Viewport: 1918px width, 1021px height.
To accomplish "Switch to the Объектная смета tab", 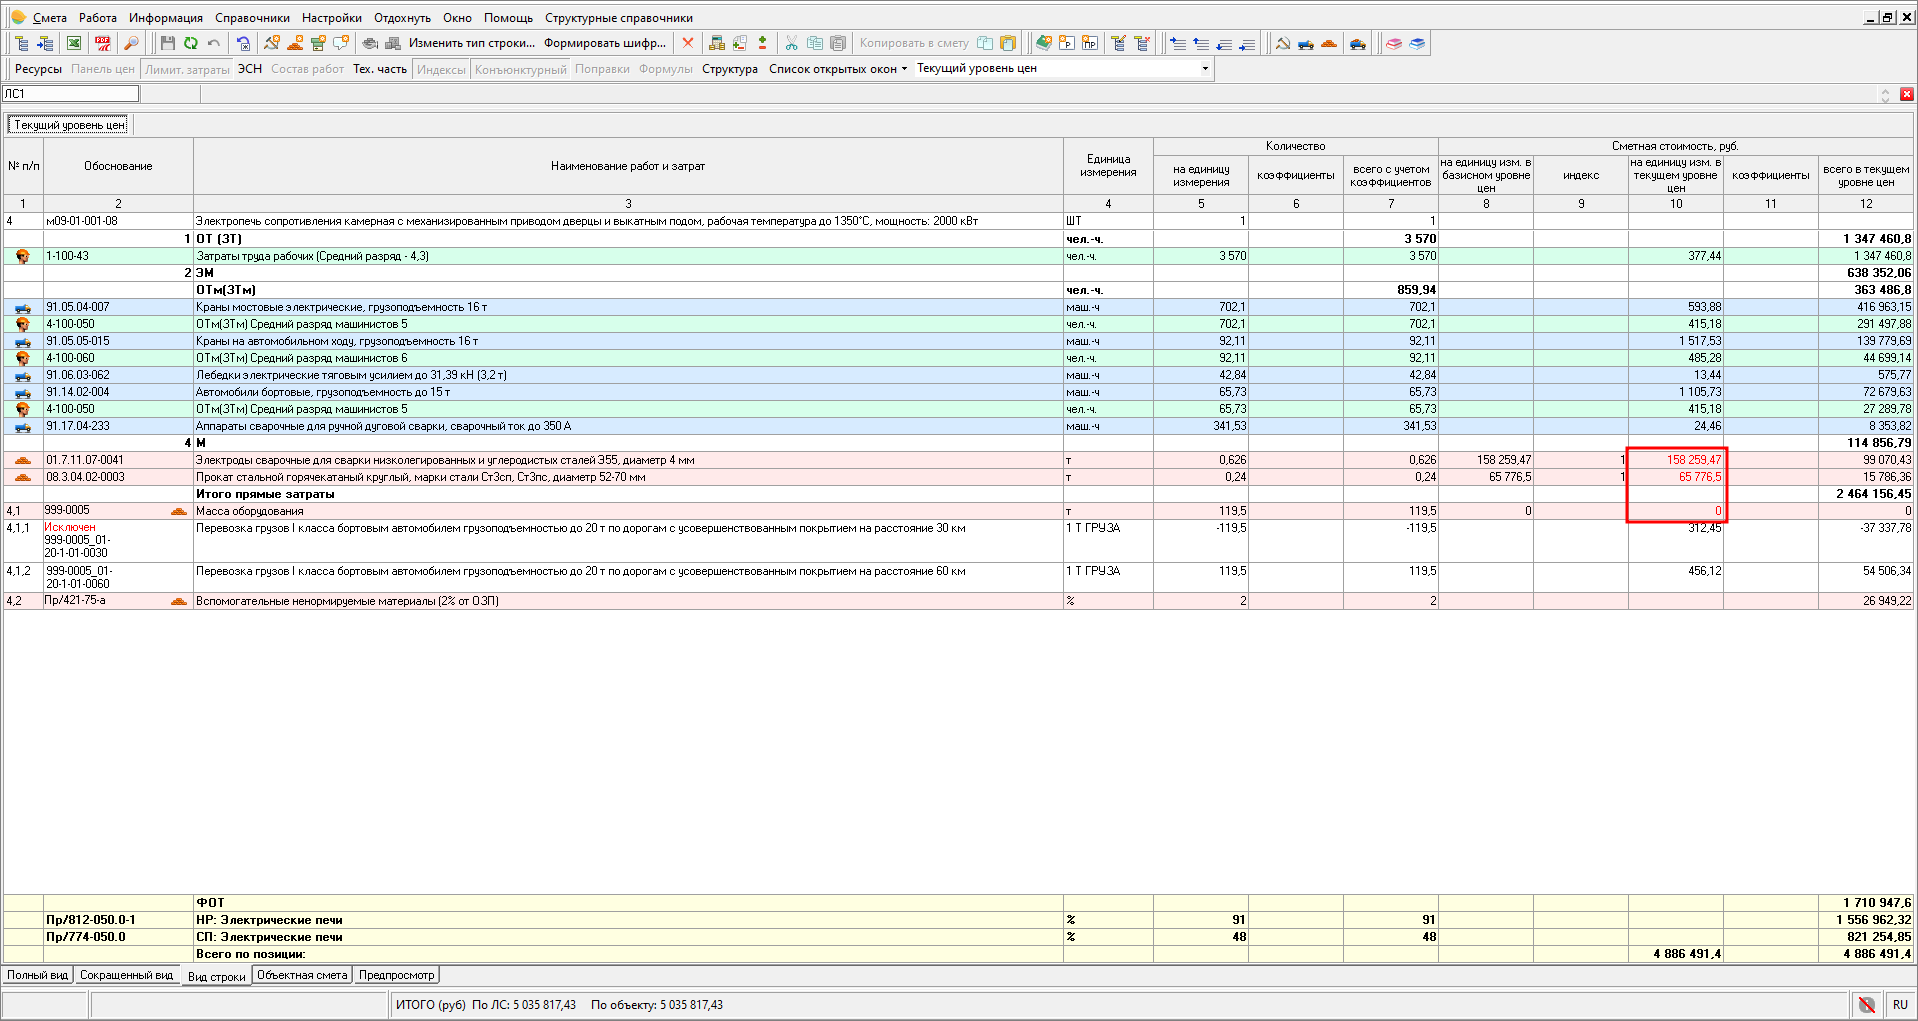I will click(302, 975).
